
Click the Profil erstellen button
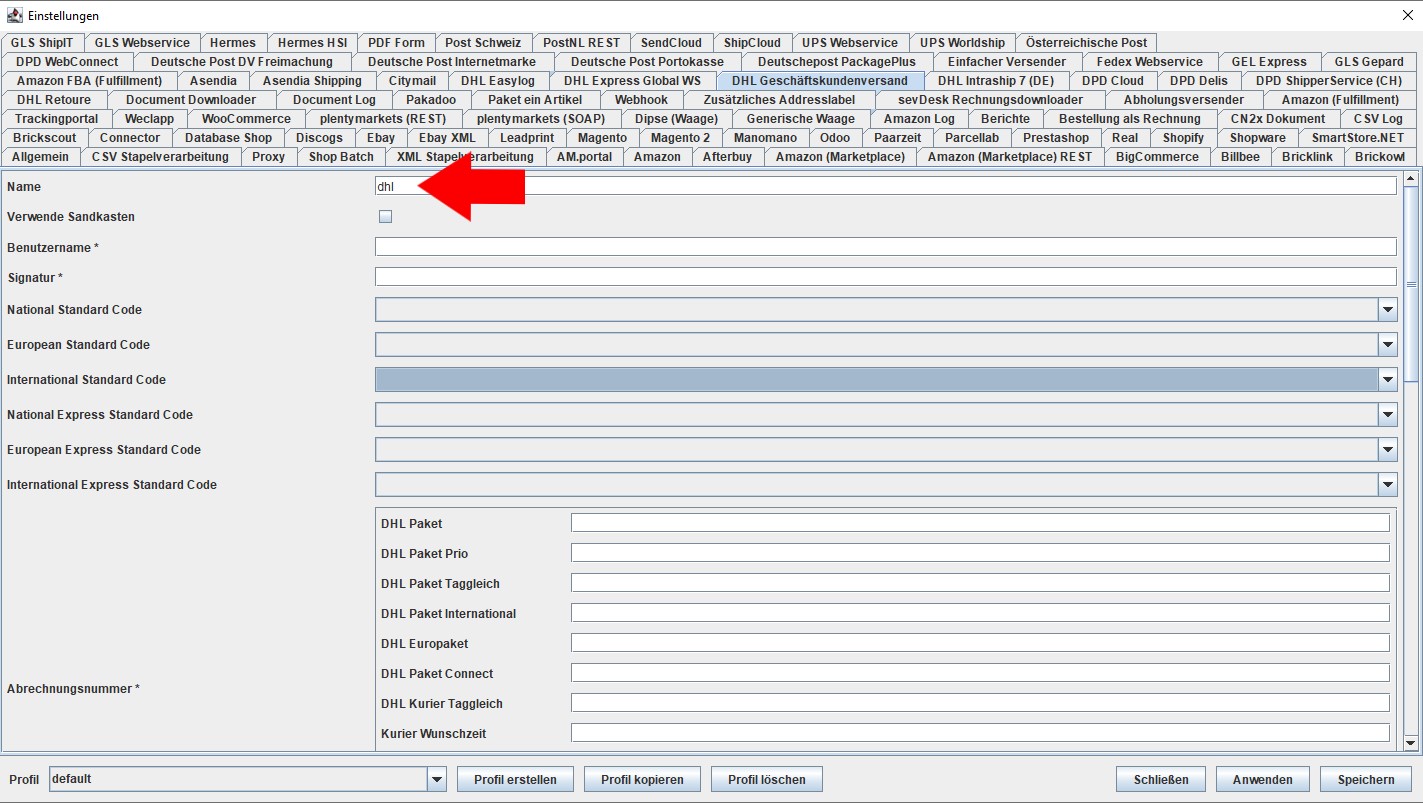[x=515, y=779]
